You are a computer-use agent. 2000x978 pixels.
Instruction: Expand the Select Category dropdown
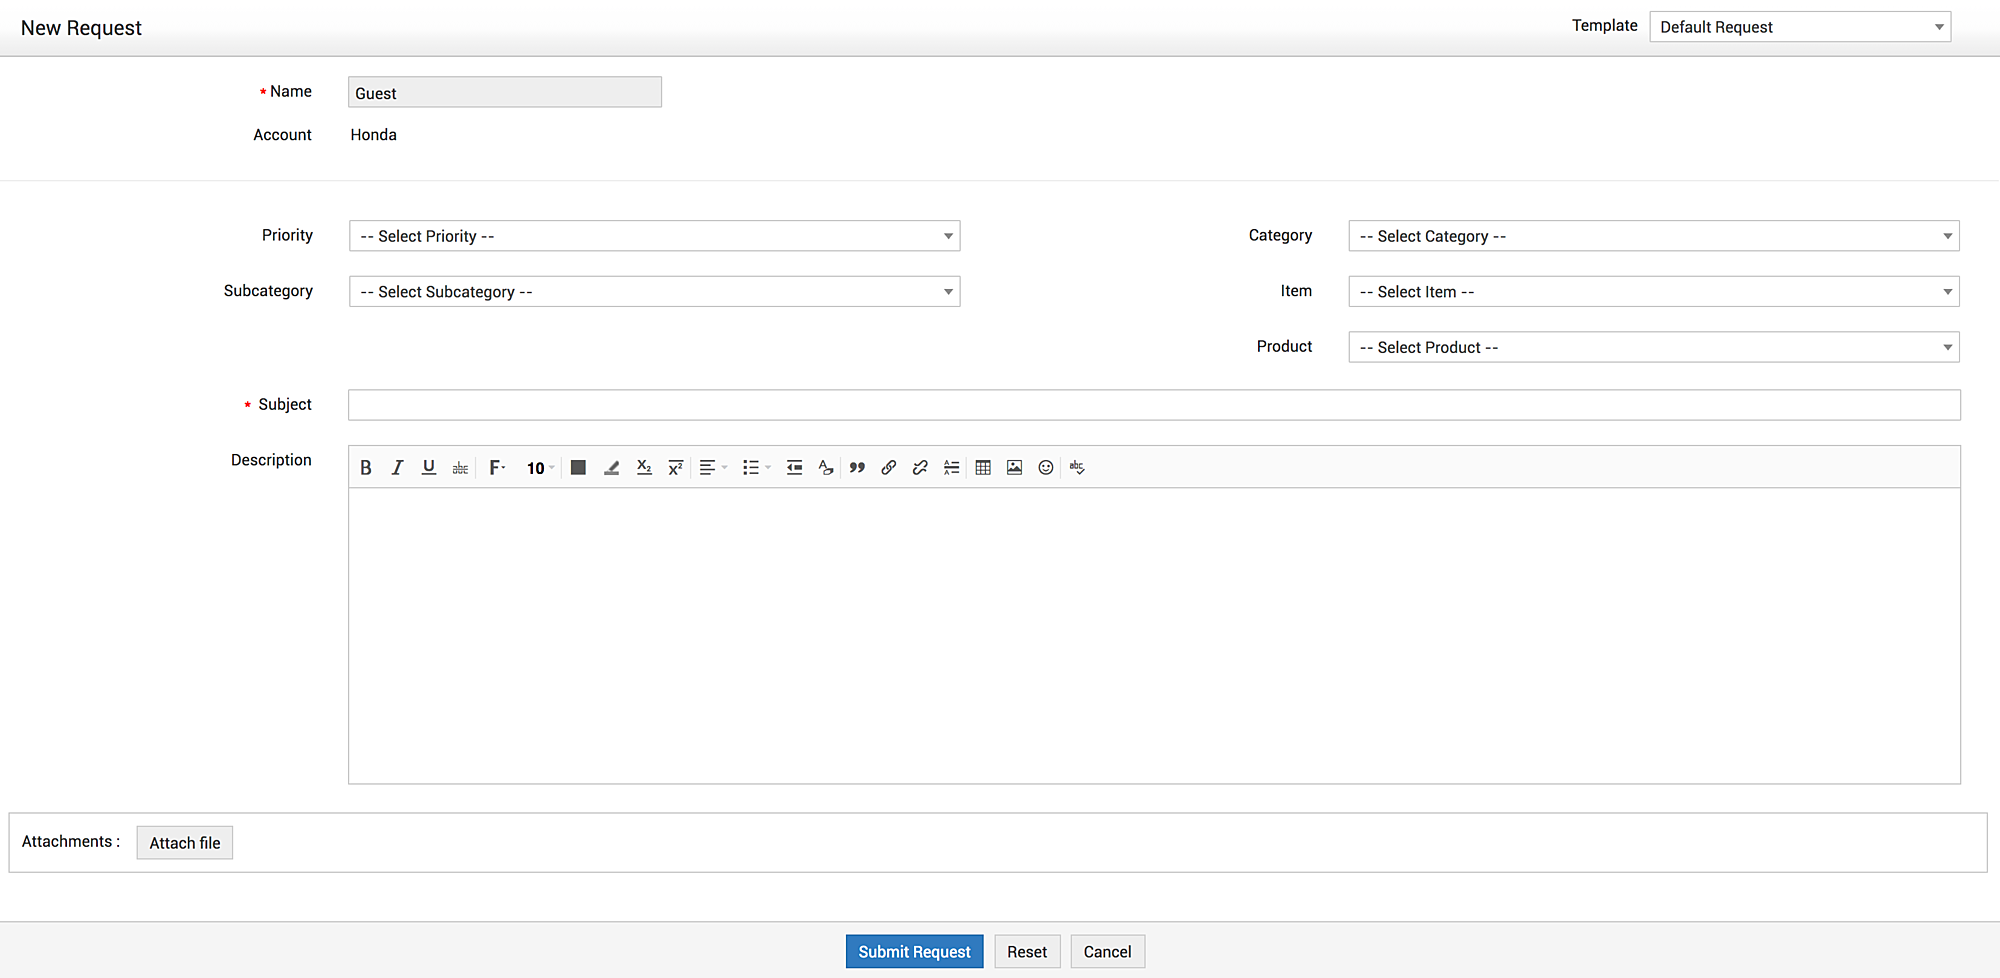point(1653,236)
